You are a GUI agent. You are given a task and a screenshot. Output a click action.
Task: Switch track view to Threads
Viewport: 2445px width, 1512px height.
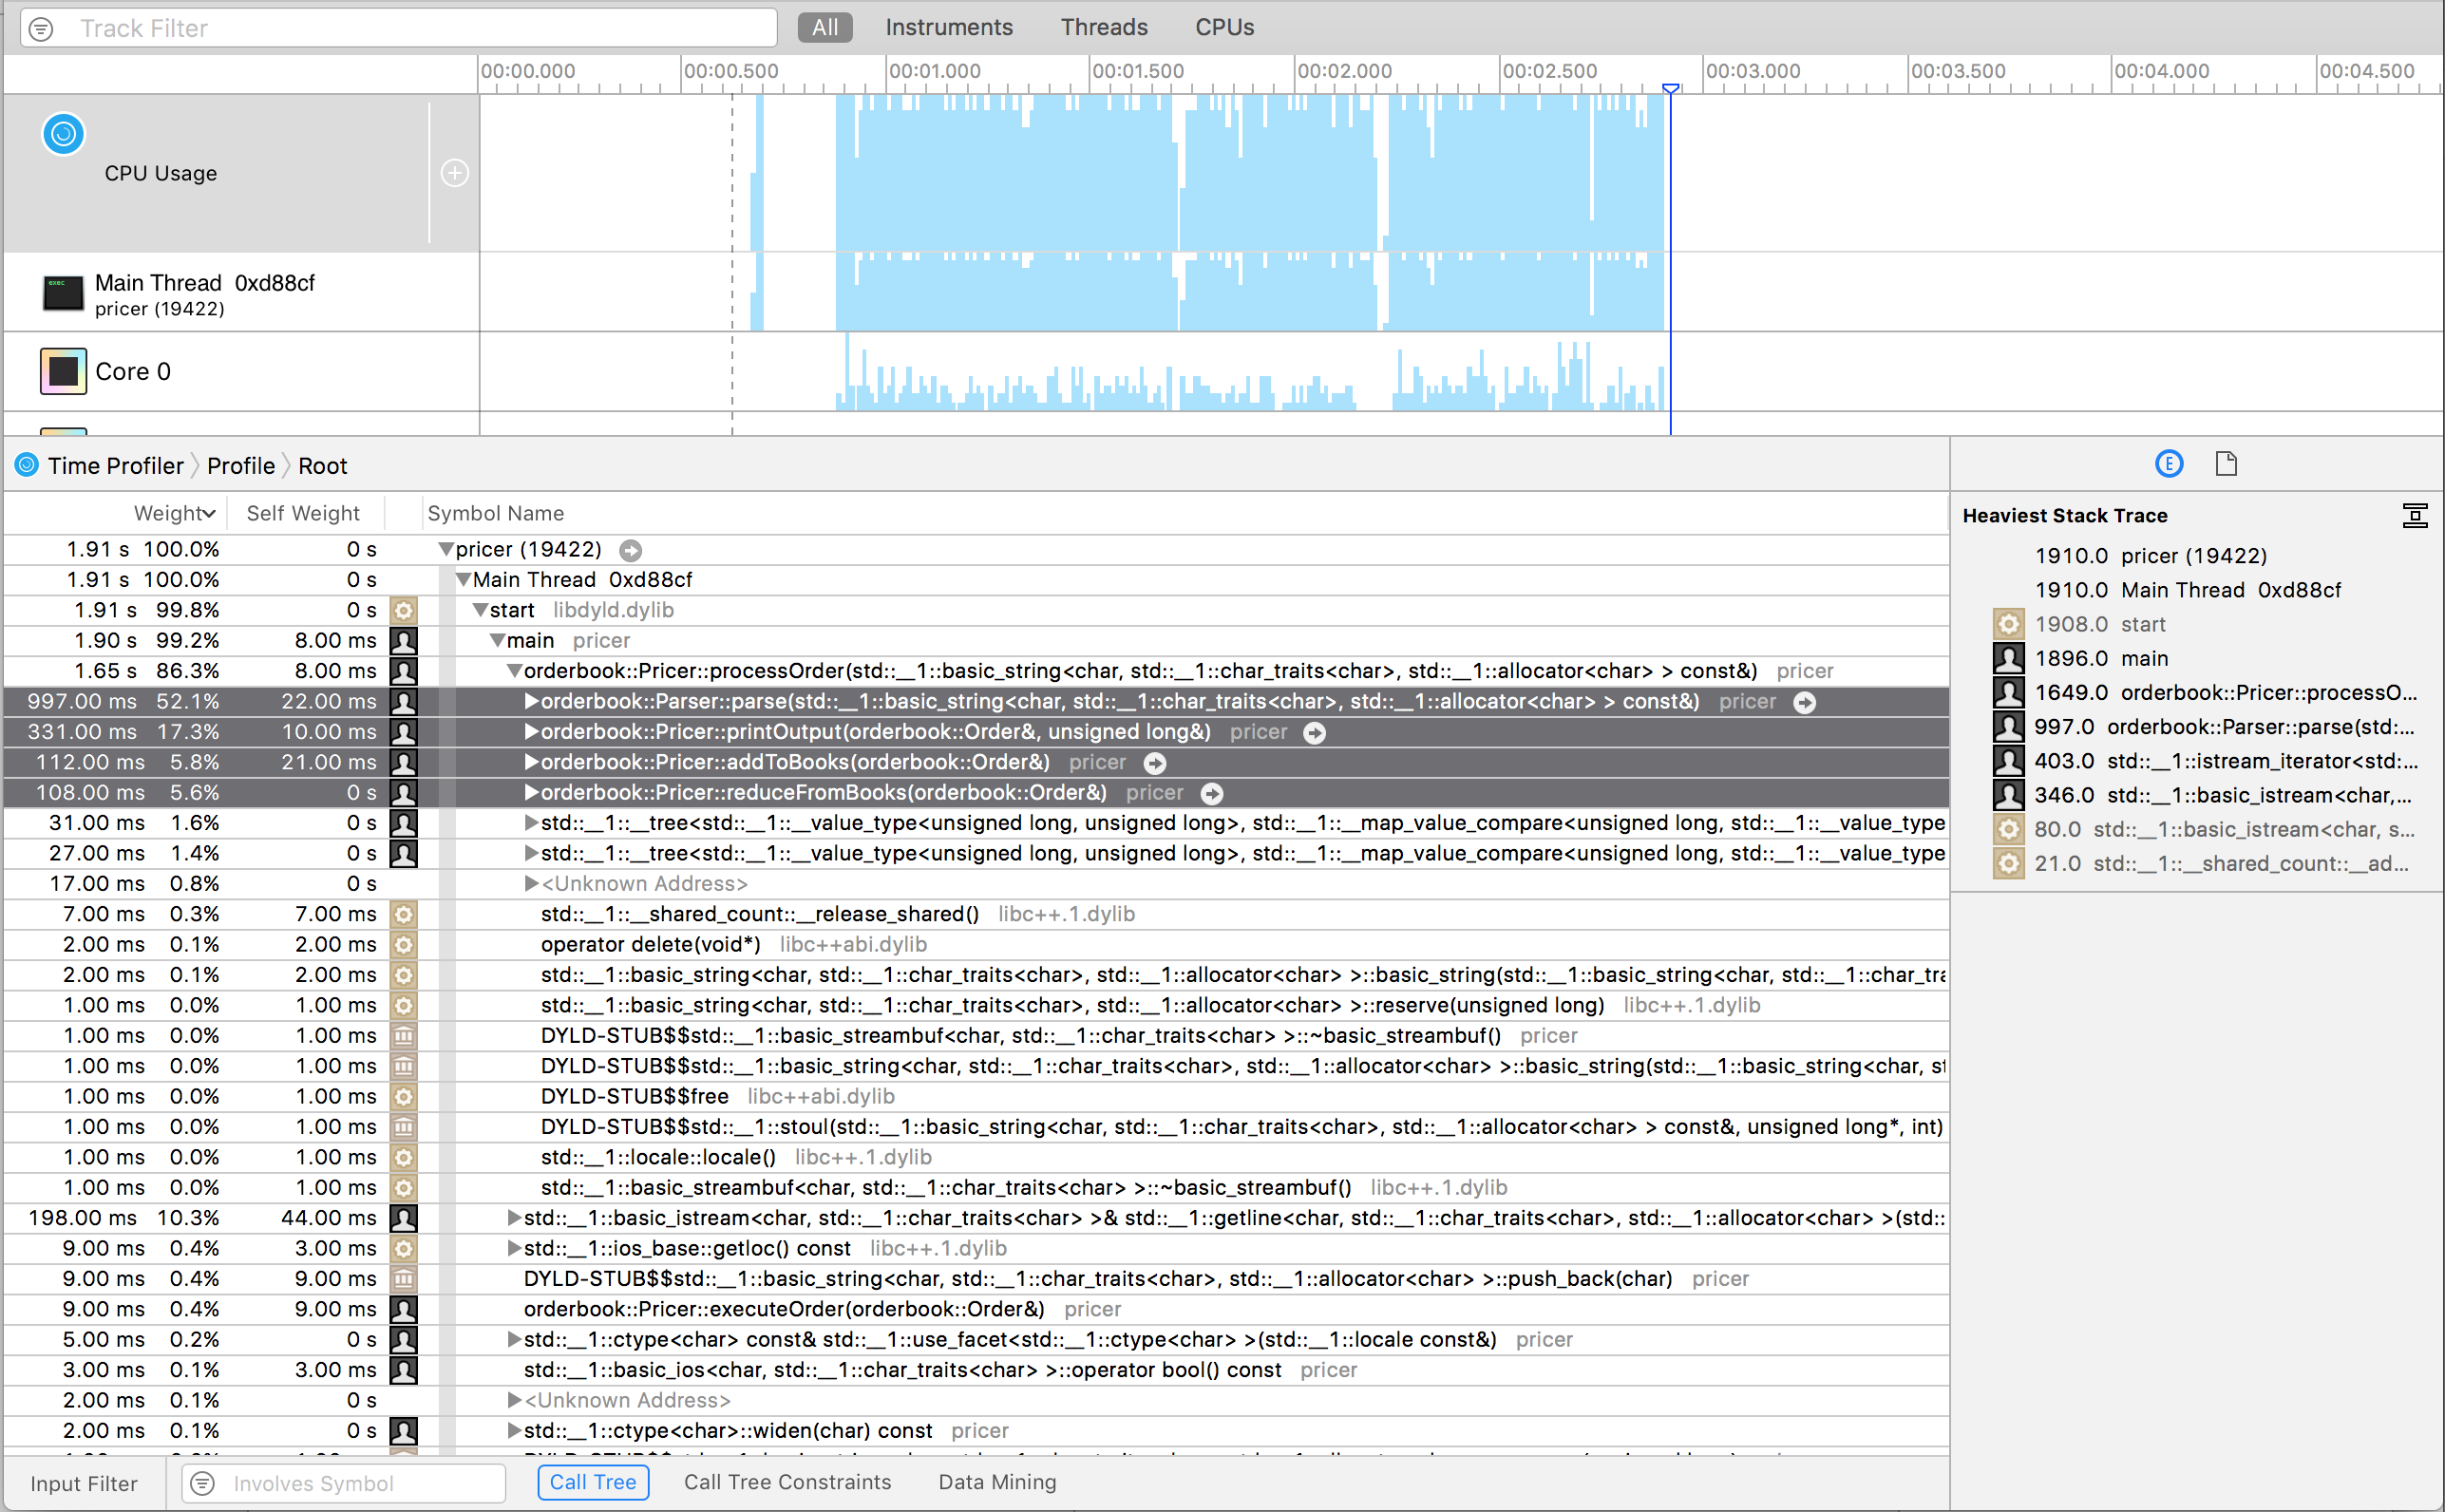1103,28
